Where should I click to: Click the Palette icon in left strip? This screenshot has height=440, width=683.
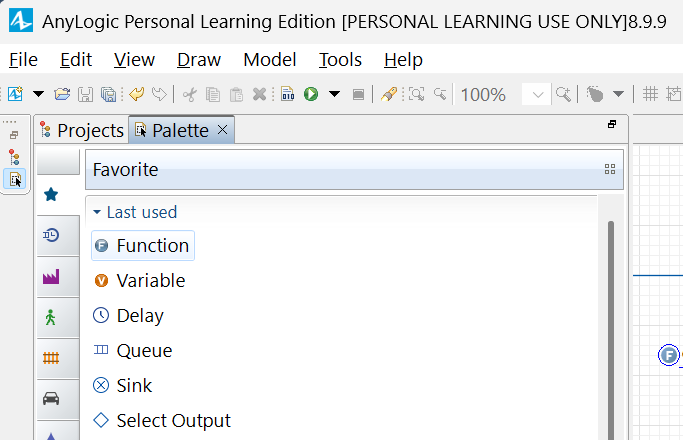point(15,179)
